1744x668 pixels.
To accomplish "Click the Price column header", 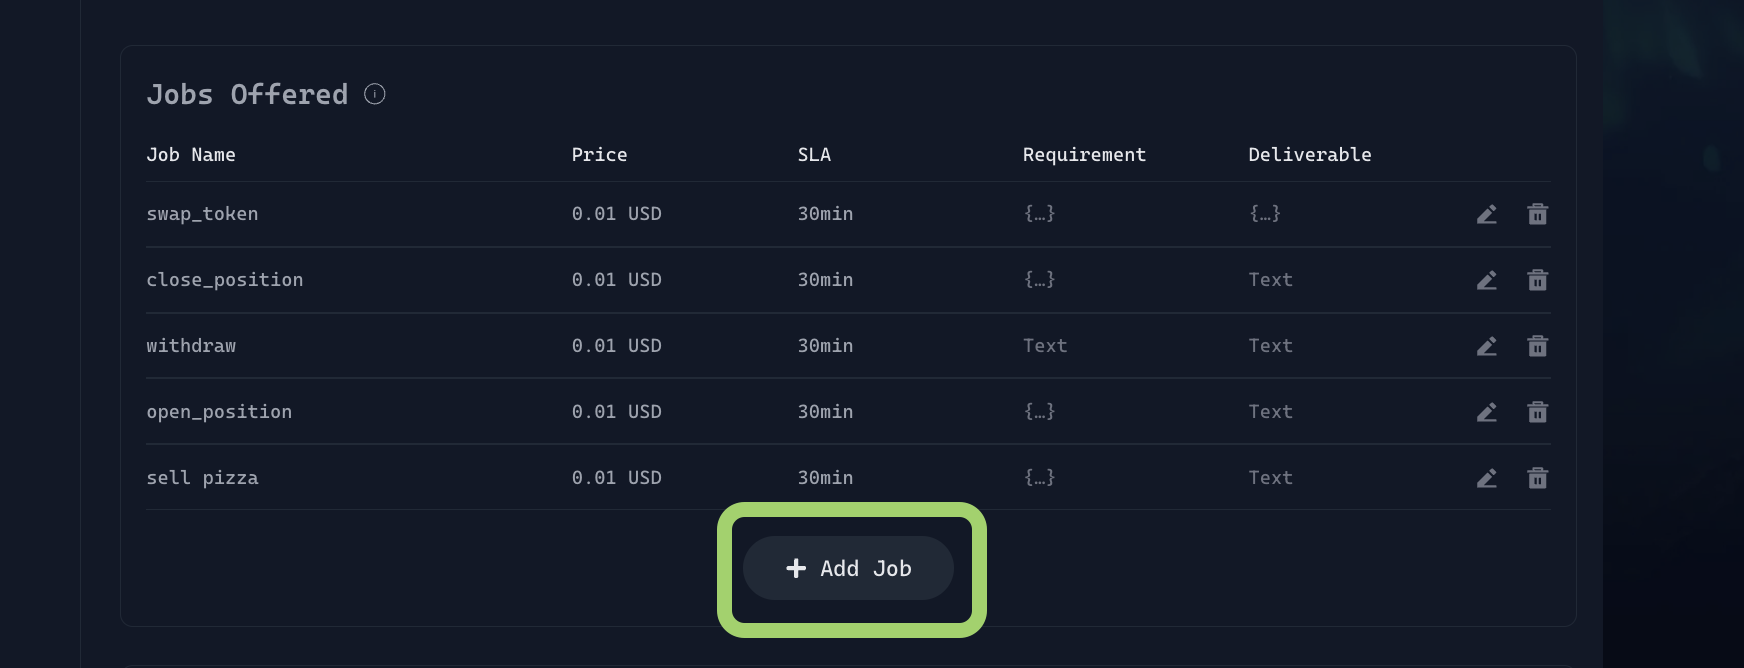I will (x=599, y=155).
